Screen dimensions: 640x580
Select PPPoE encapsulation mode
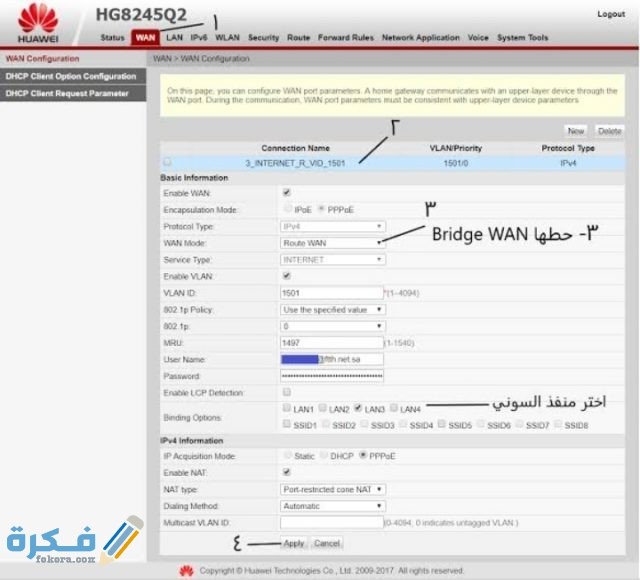(x=322, y=209)
